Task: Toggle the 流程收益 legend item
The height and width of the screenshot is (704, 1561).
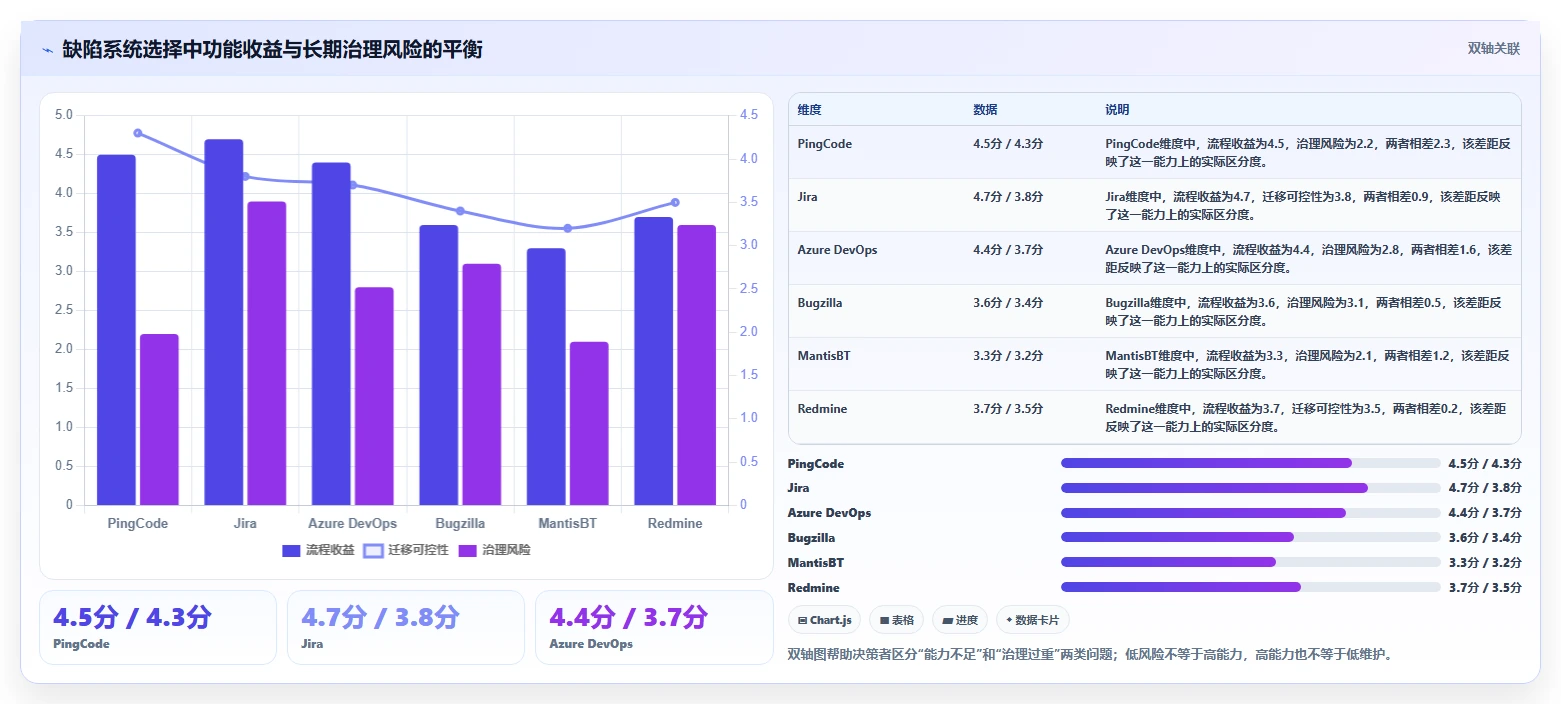Action: pos(318,550)
